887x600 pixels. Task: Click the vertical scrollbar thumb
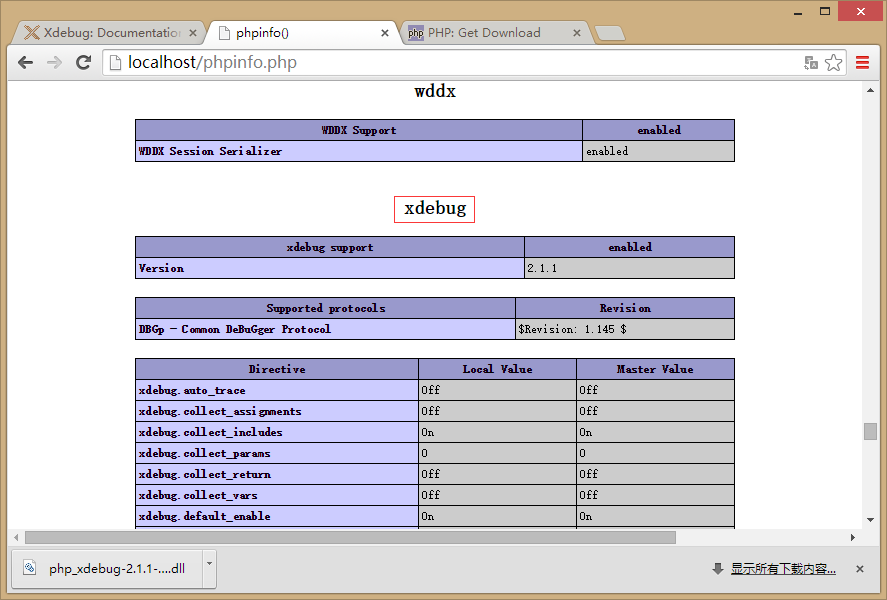point(870,431)
